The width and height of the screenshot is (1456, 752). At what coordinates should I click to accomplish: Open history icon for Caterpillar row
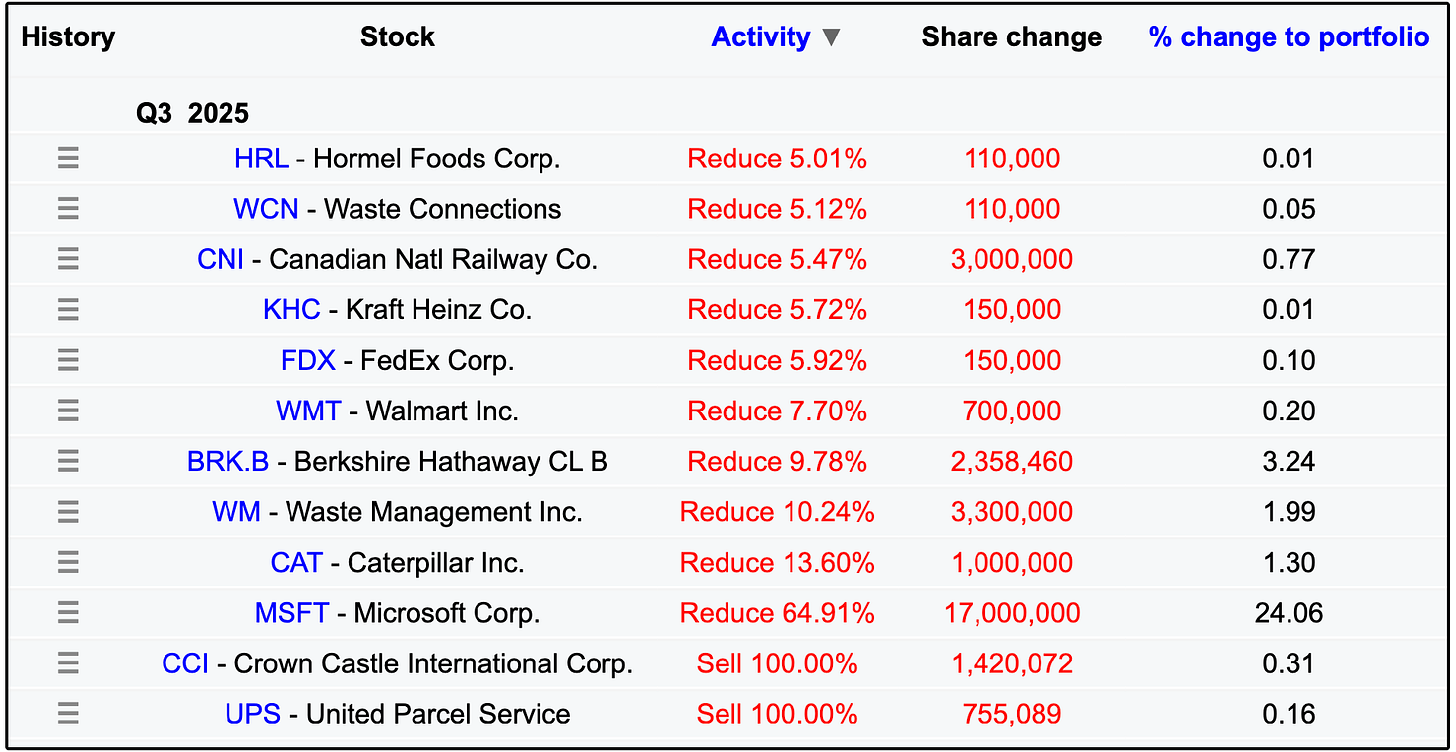click(68, 562)
